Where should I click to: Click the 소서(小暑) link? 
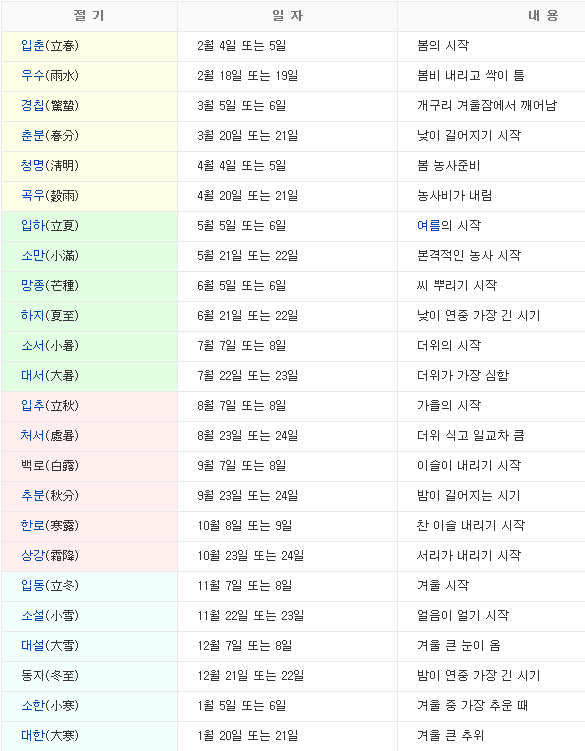33,346
